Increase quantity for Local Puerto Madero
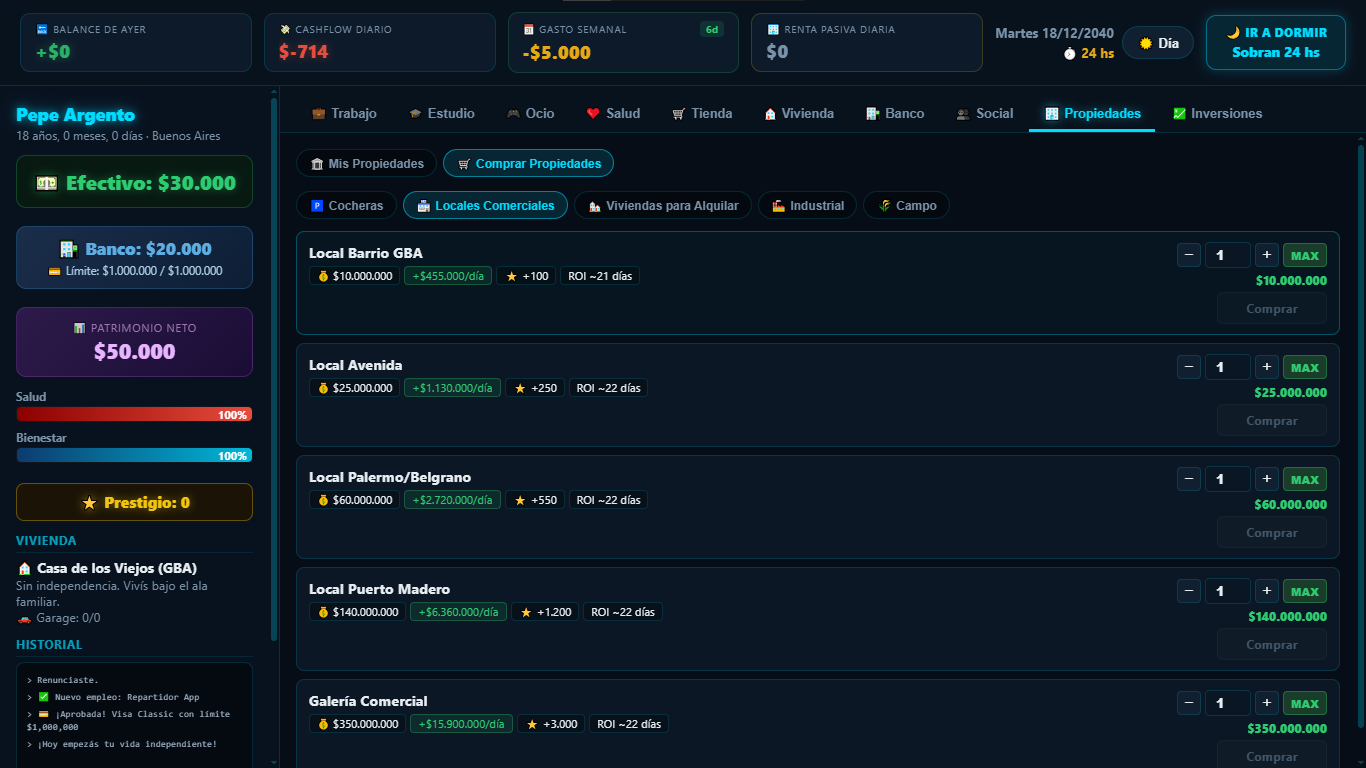This screenshot has height=768, width=1366. [x=1266, y=591]
